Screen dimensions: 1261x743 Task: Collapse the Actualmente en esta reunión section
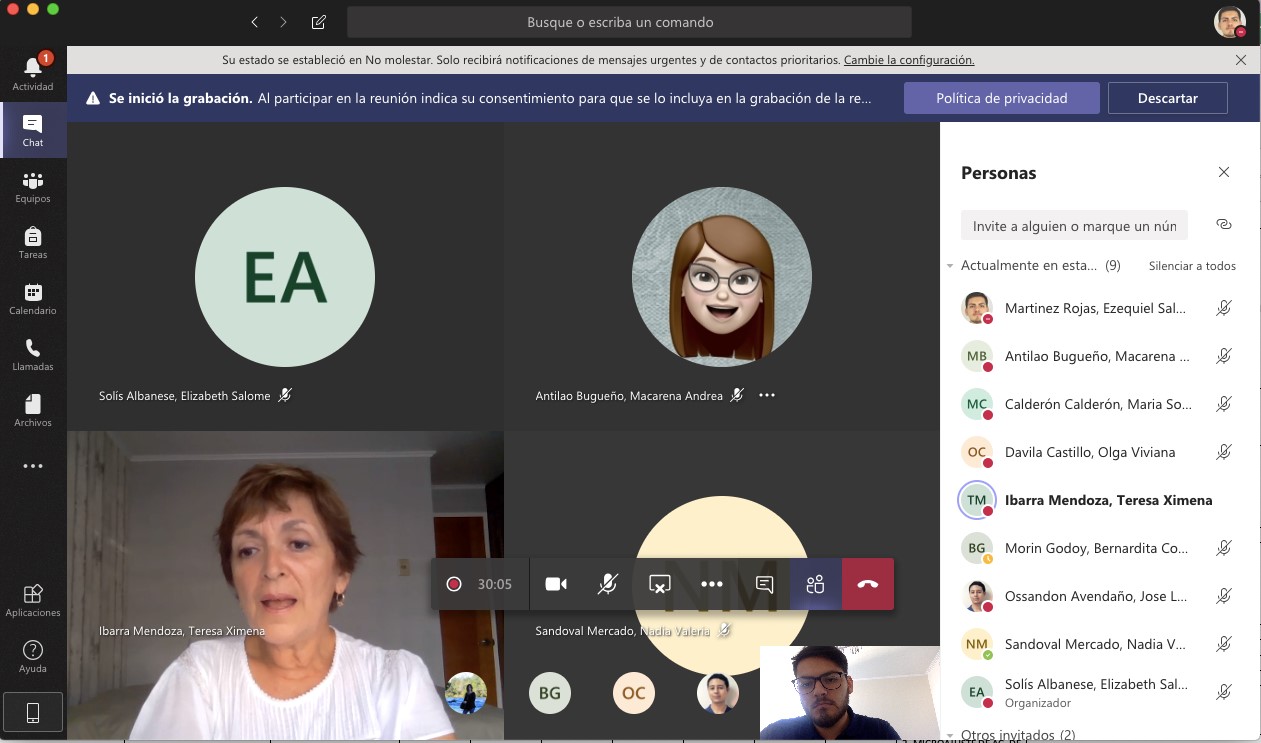(950, 266)
